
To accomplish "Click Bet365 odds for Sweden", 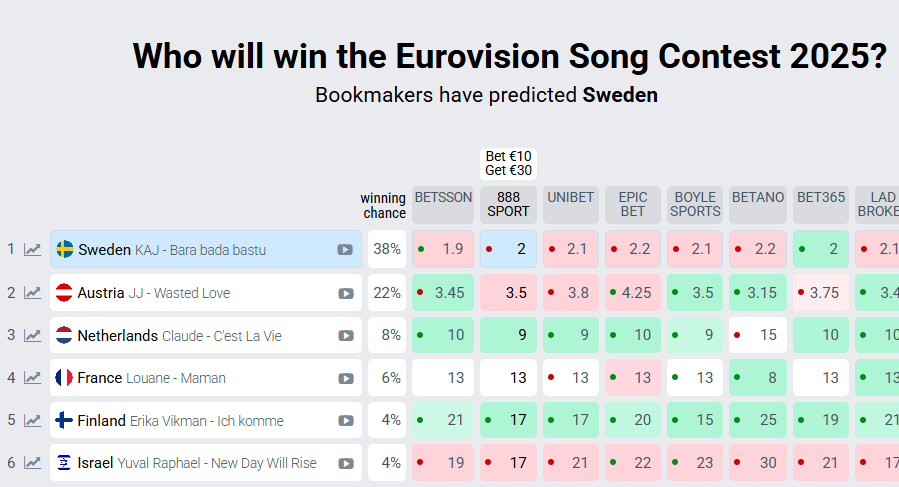I will (821, 249).
